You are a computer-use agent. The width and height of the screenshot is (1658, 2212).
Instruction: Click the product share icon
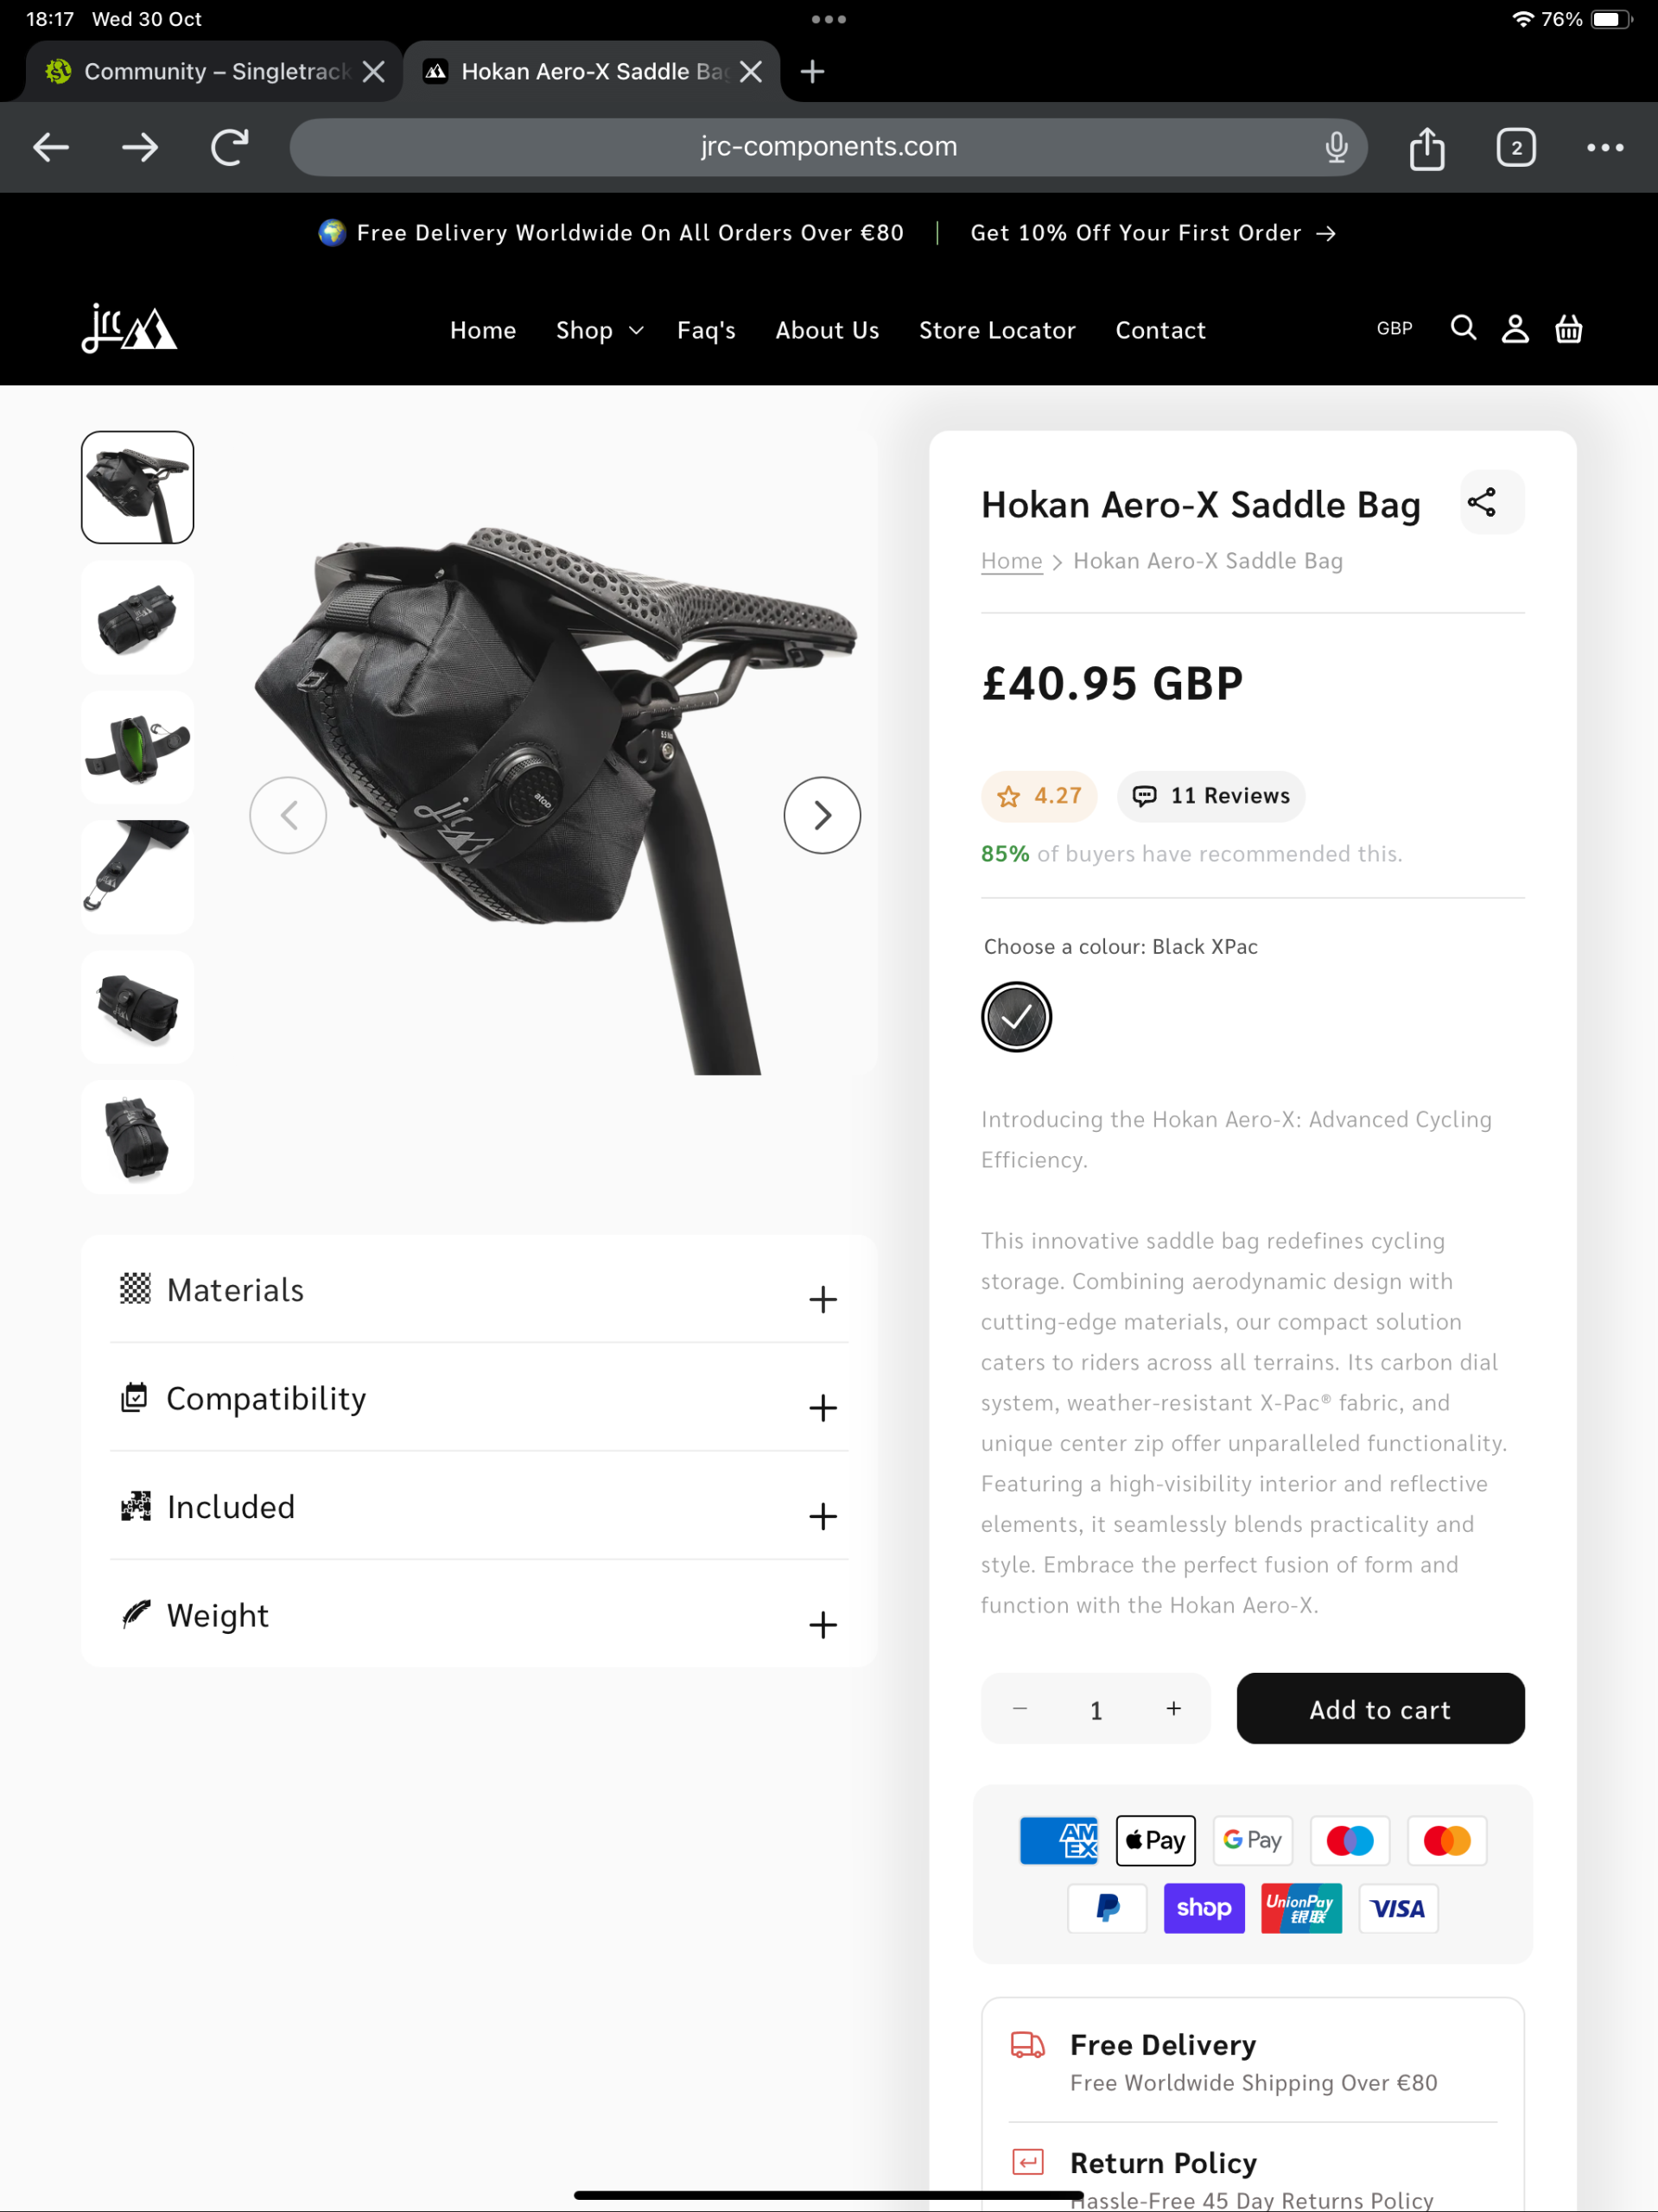tap(1481, 502)
